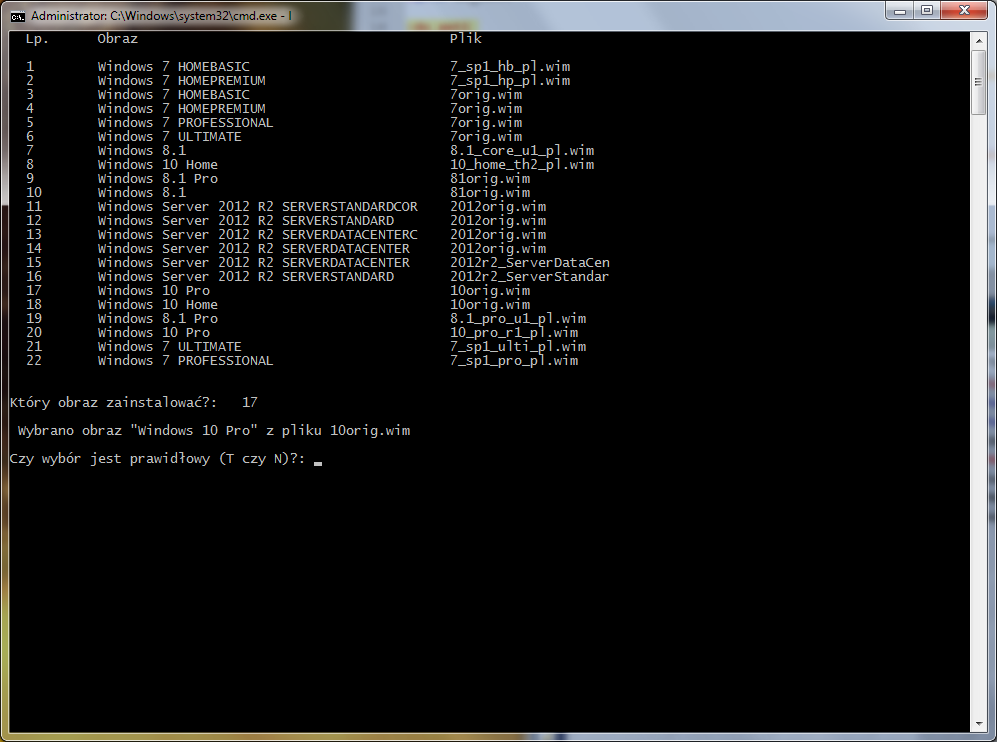Click '81orig.wim' in row 10

click(x=490, y=193)
